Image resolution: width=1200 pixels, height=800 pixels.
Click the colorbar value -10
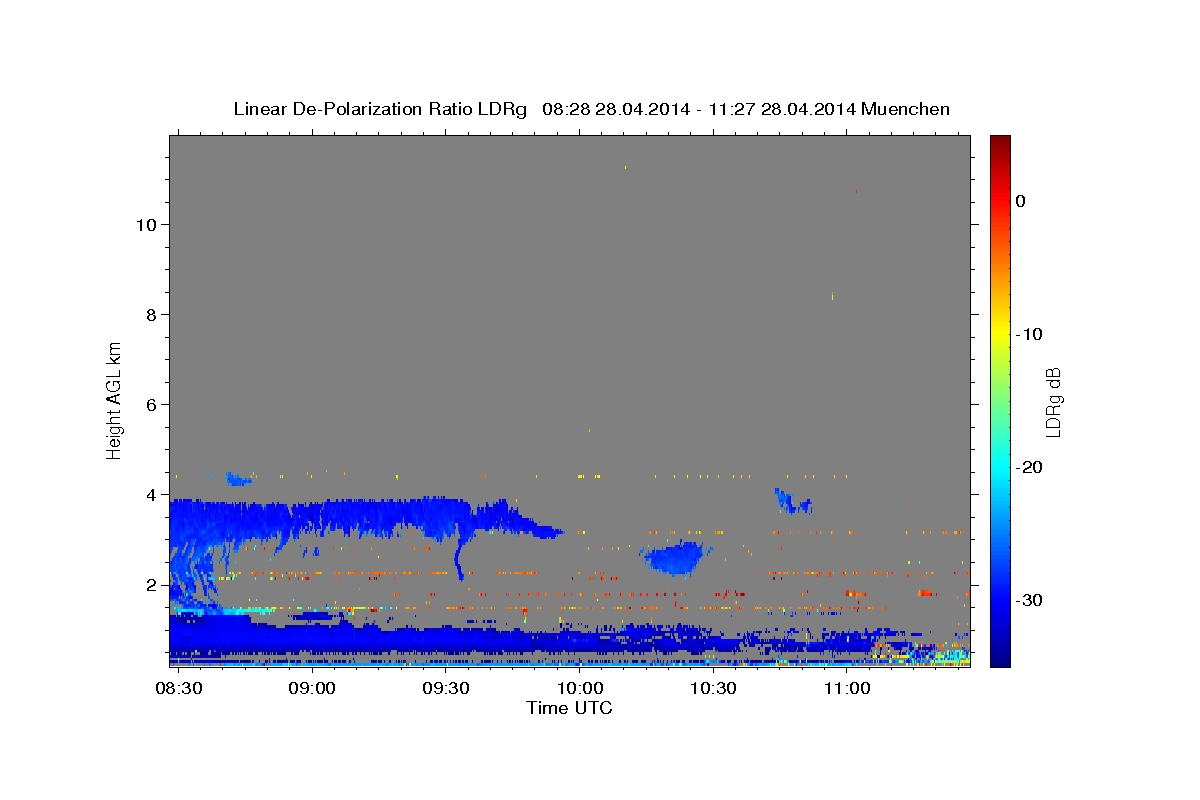click(x=1029, y=334)
